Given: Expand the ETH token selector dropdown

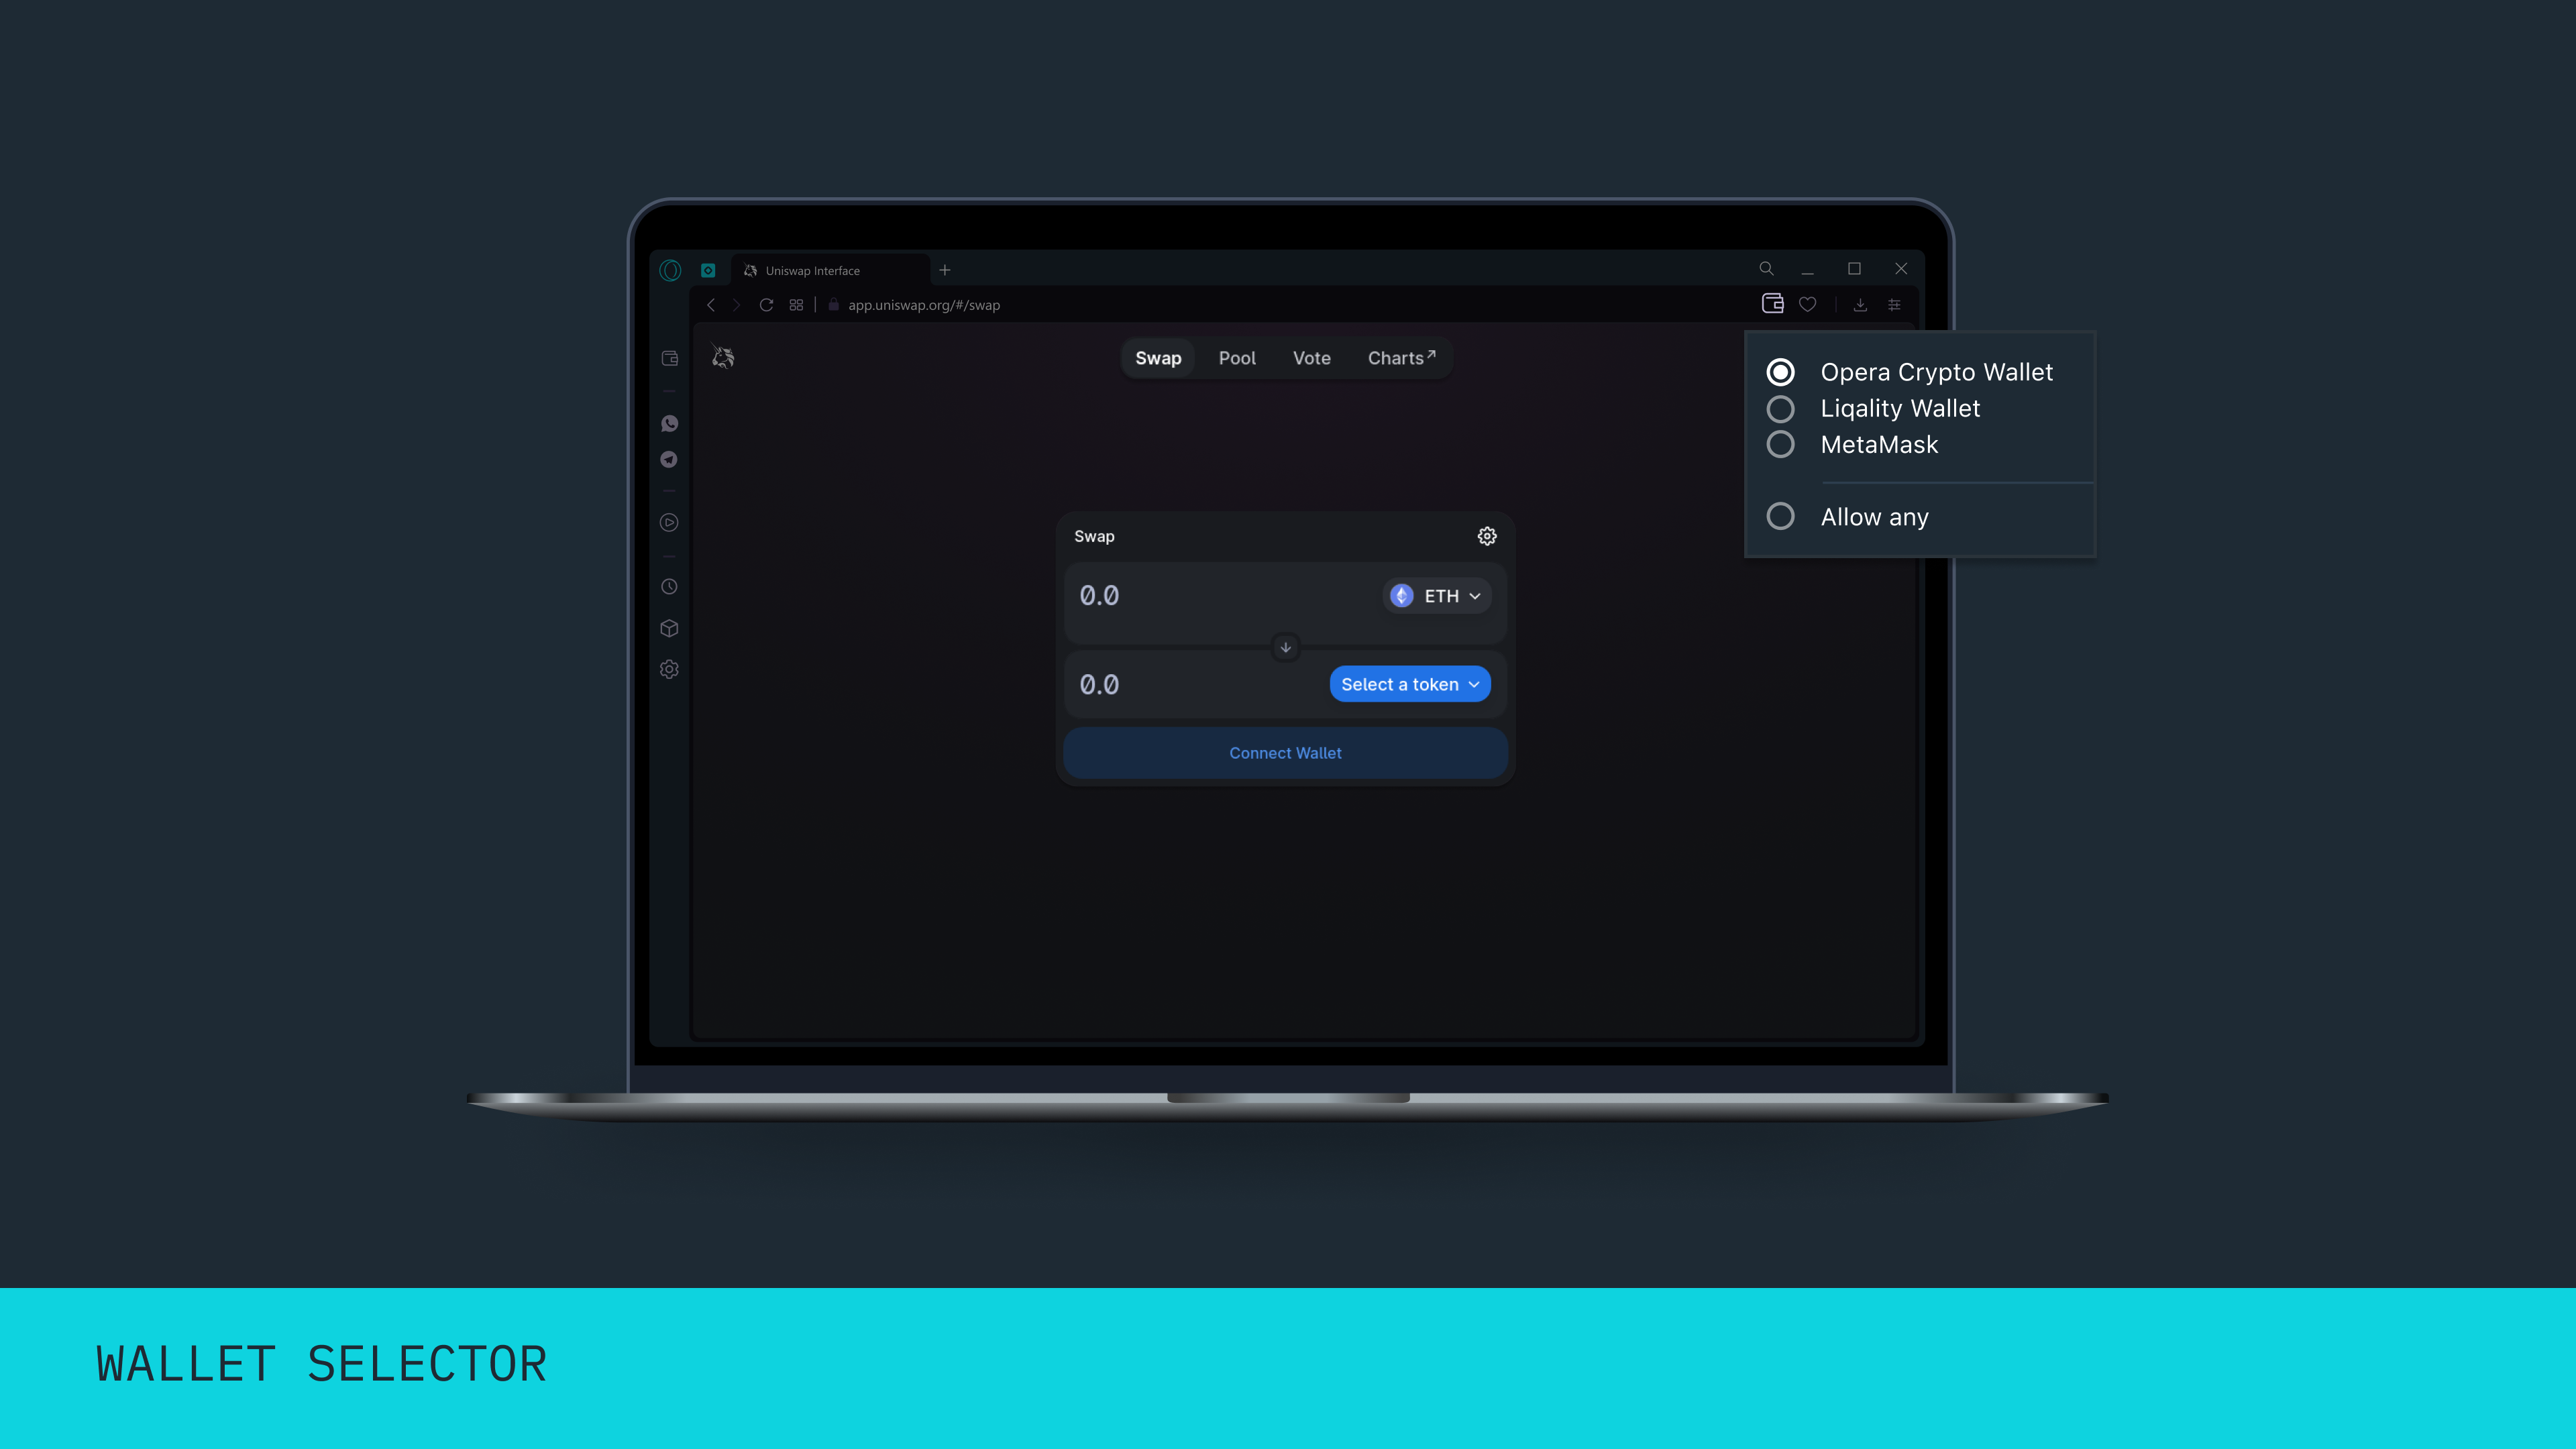Looking at the screenshot, I should point(1437,594).
